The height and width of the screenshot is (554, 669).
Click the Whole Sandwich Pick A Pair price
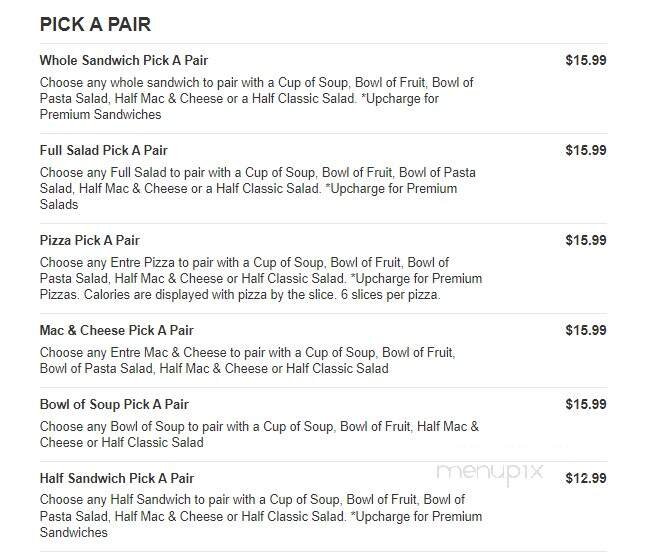[x=585, y=61]
